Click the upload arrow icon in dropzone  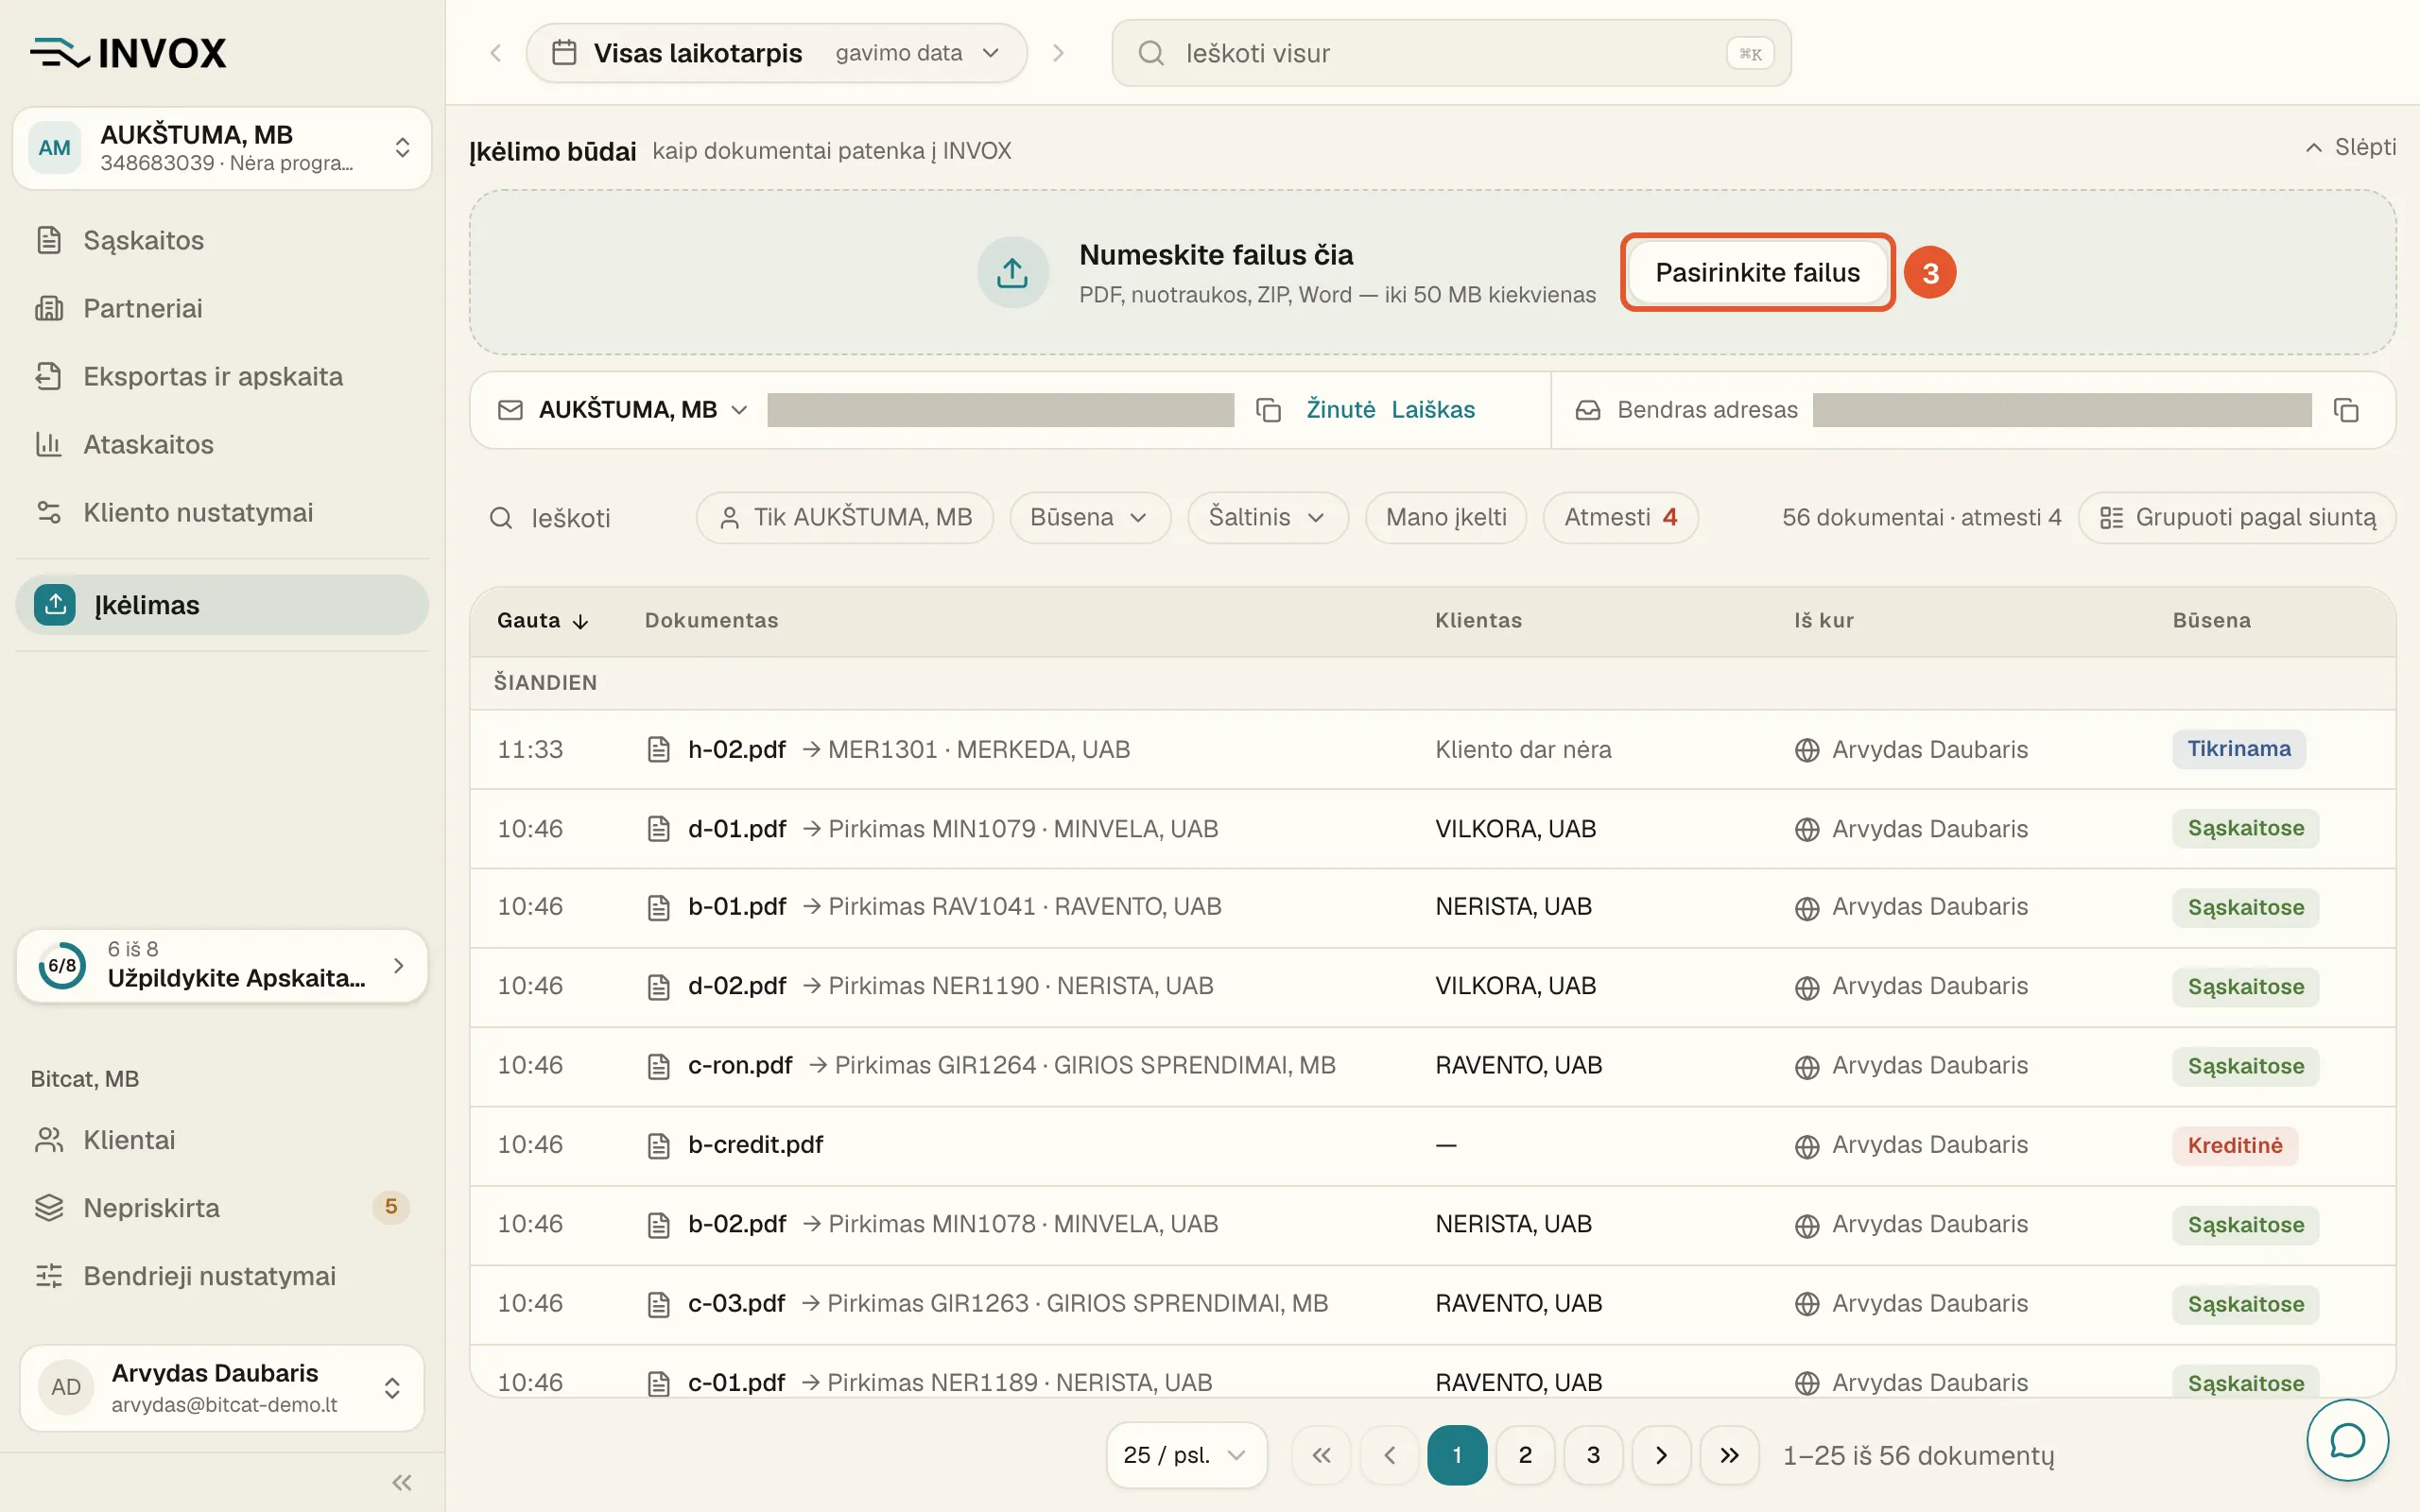tap(1012, 272)
